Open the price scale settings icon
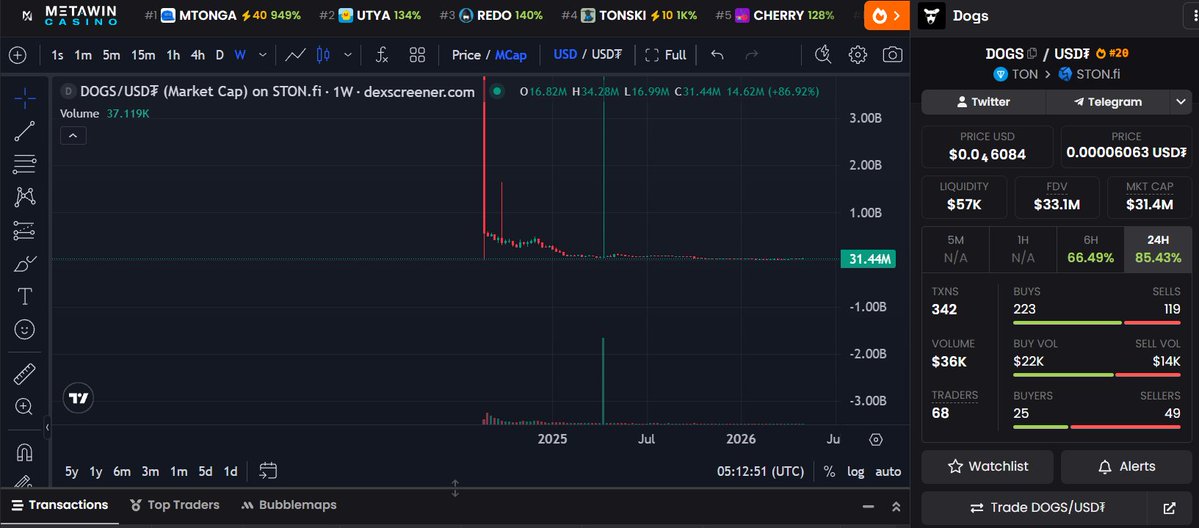Screen dimensions: 1199x528 (876, 440)
